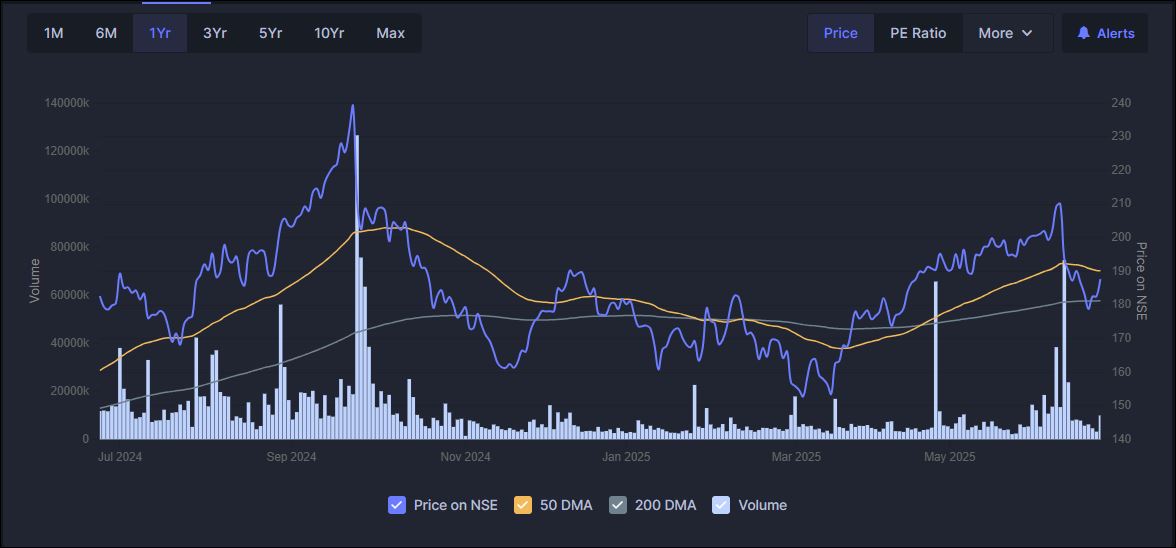Viewport: 1176px width, 548px height.
Task: Uncheck the 50 DMA checkbox
Action: 522,505
